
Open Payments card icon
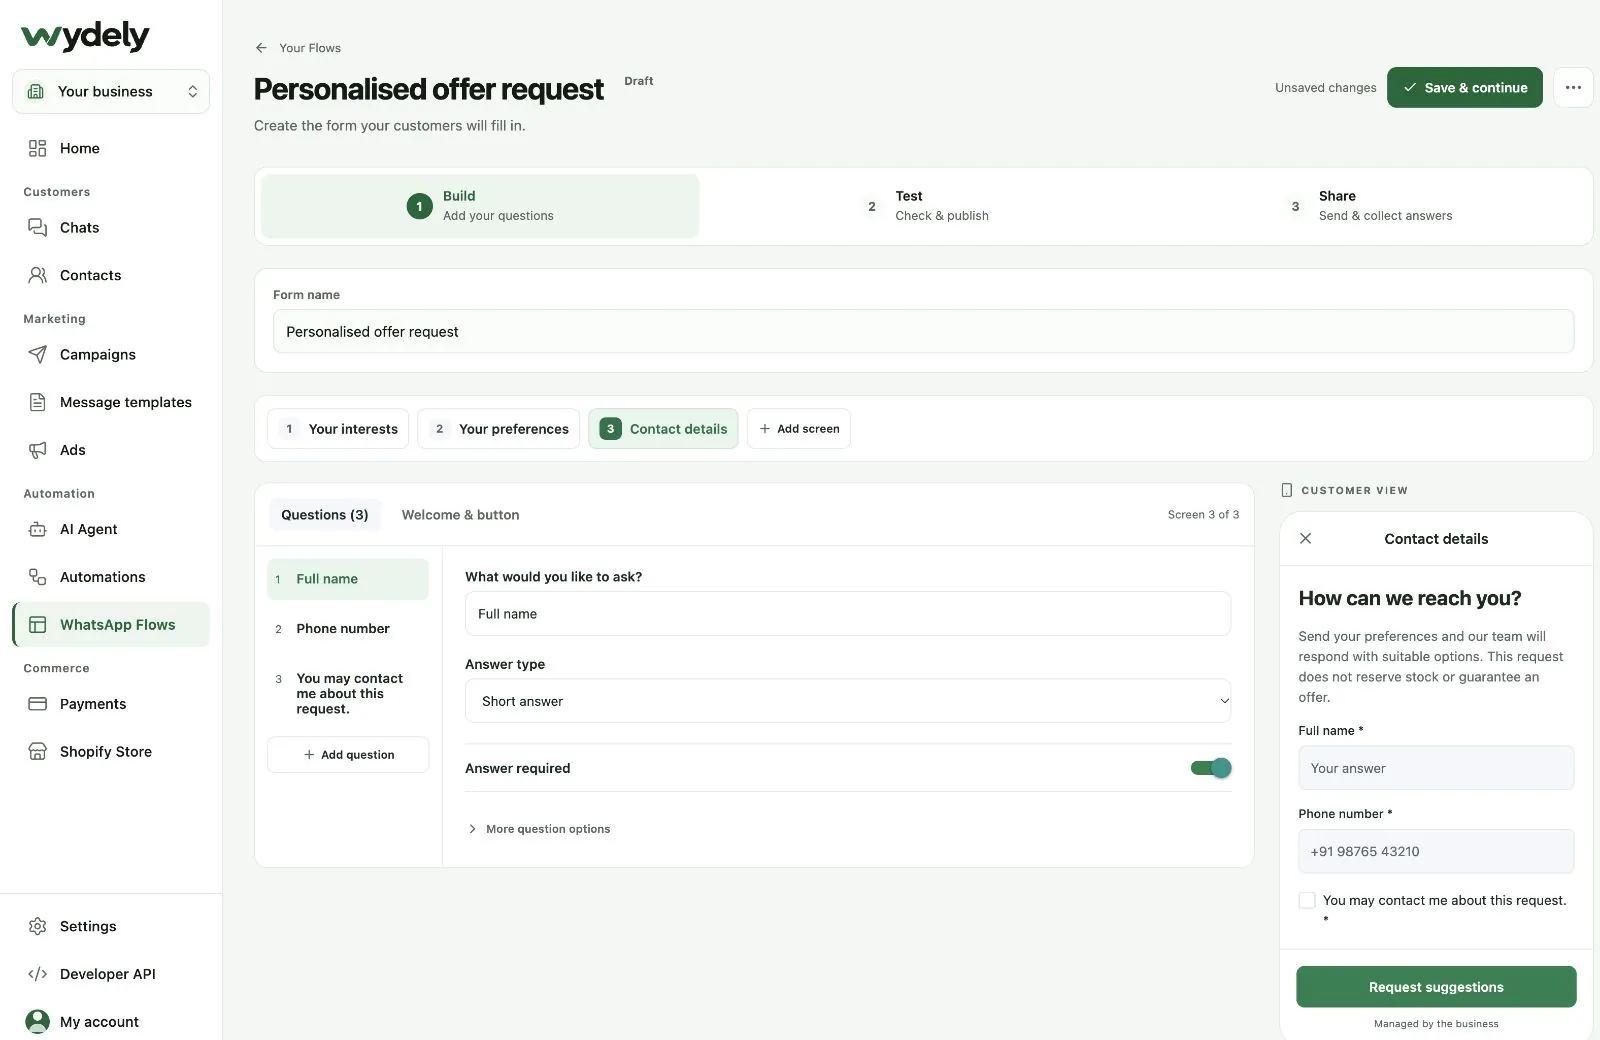(x=38, y=704)
